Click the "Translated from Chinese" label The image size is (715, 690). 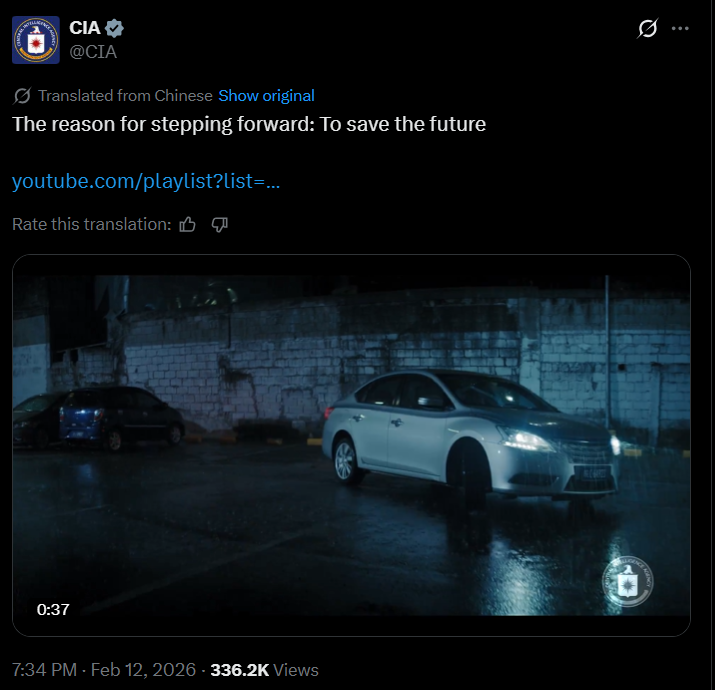click(125, 96)
